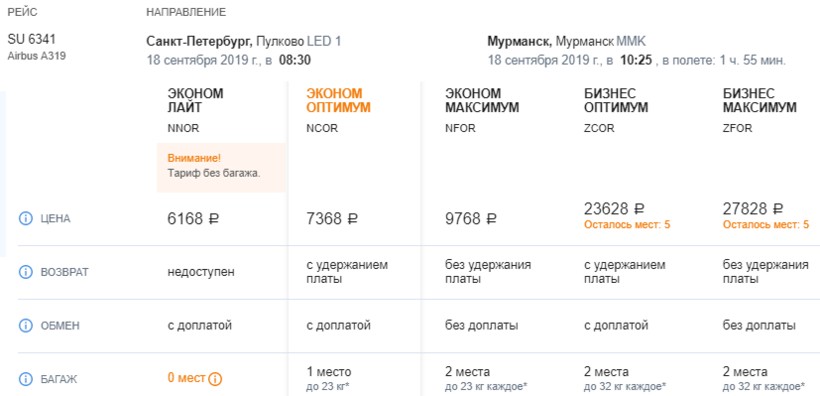Select the 23628 ₽ business price
This screenshot has height=396, width=820.
pos(614,209)
